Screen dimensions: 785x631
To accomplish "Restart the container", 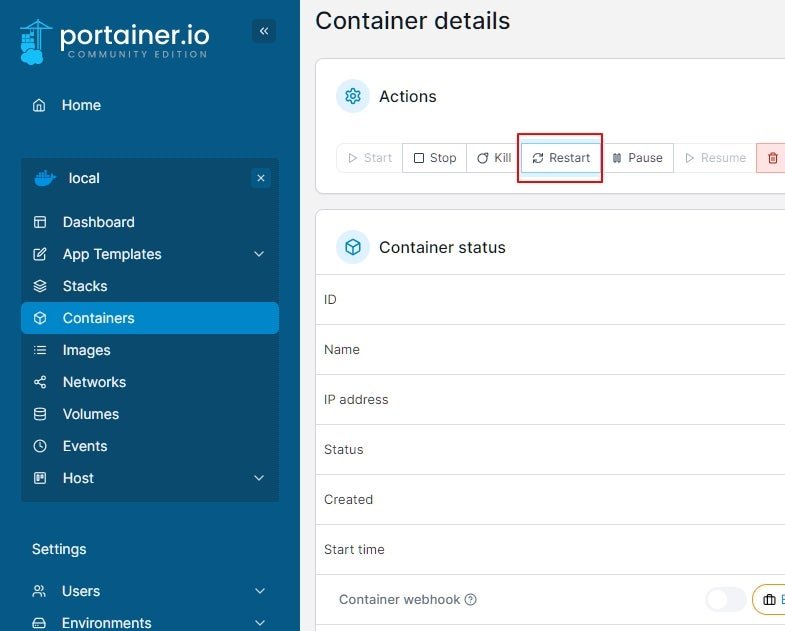I will tap(561, 158).
